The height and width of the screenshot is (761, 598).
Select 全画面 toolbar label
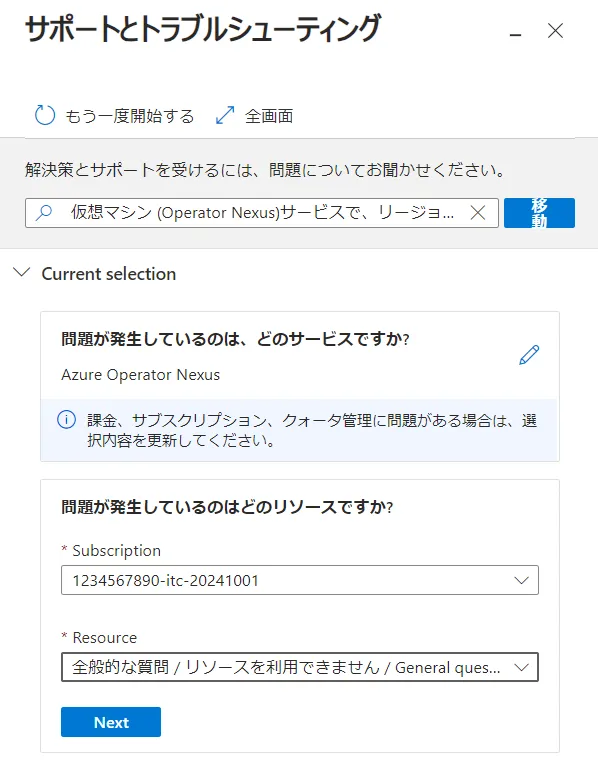[x=269, y=116]
